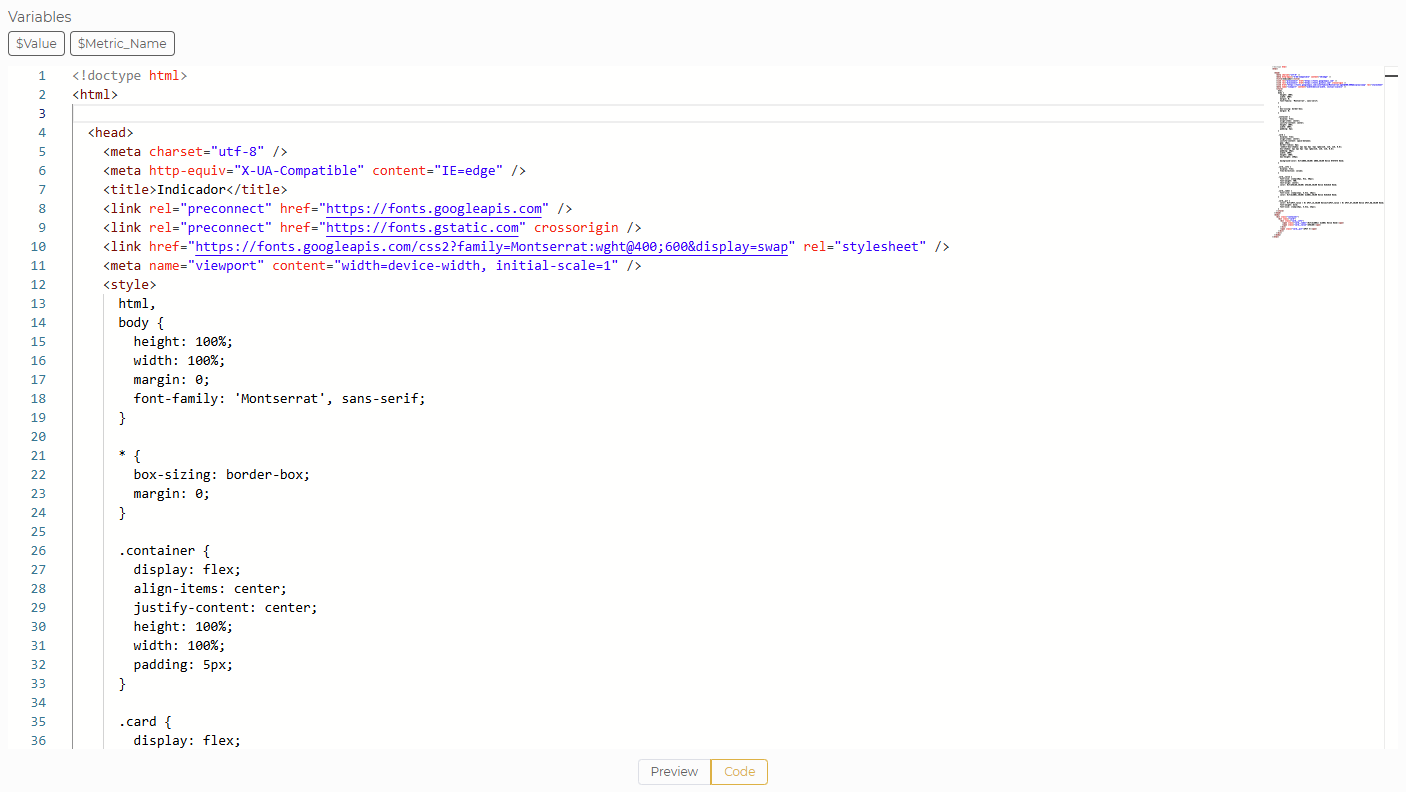Open the fonts.gstatic.com link
This screenshot has height=792, width=1406.
(421, 227)
